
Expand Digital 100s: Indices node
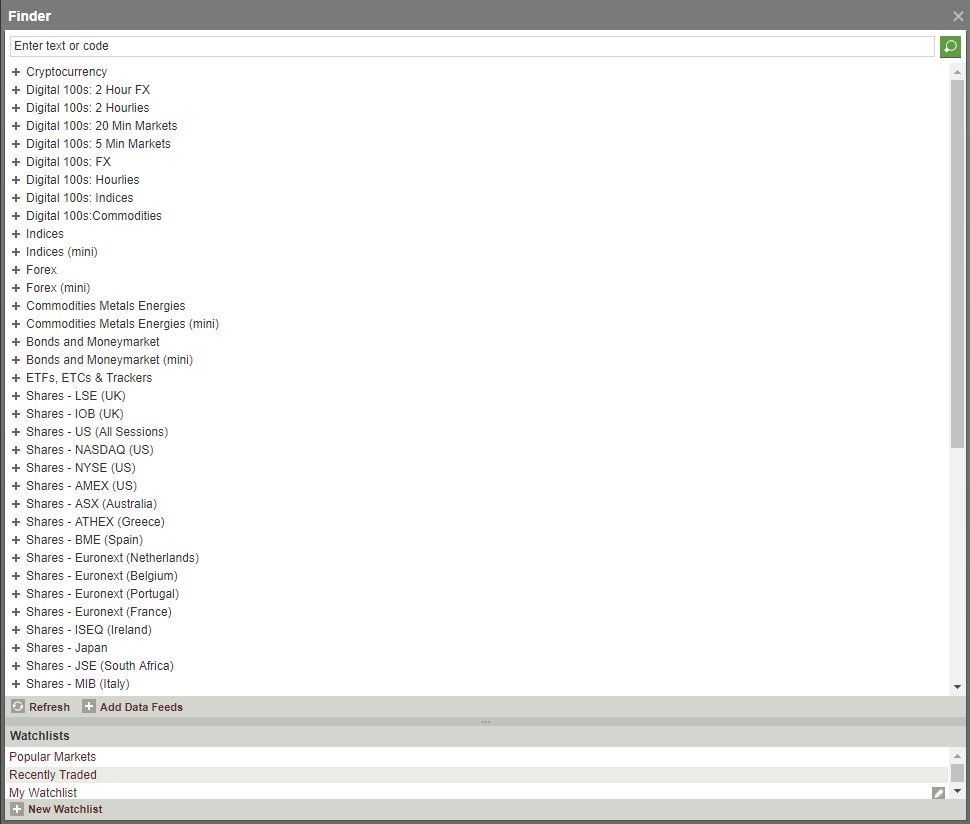(x=16, y=198)
